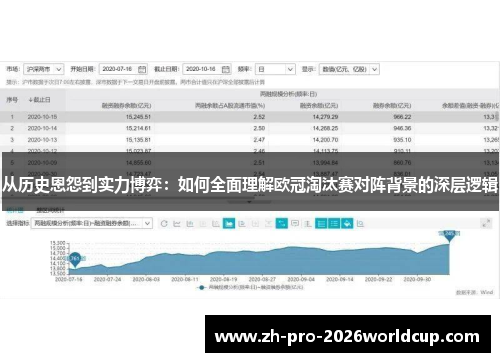Click the start date field 2020-07-16
500x362 pixels.
(123, 69)
